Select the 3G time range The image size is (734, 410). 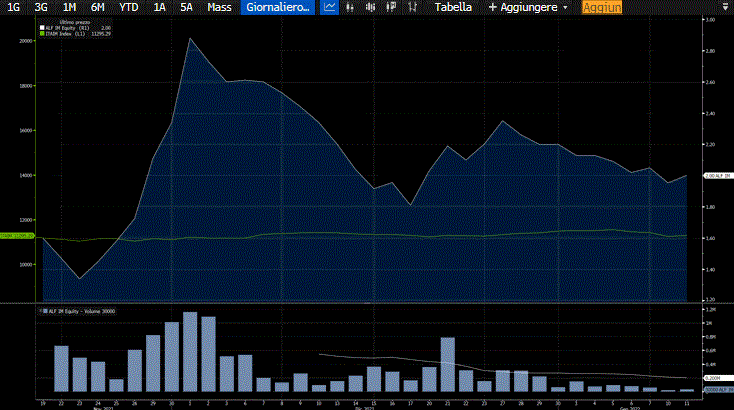[41, 7]
